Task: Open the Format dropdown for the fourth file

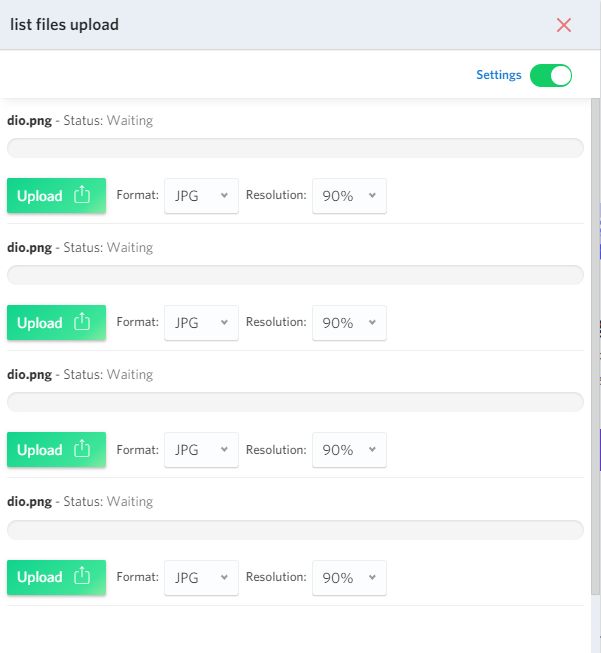Action: pos(201,578)
